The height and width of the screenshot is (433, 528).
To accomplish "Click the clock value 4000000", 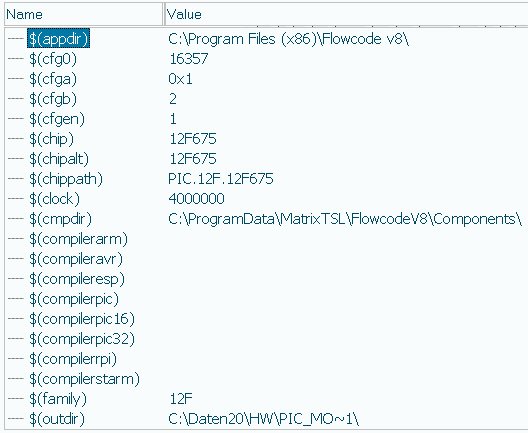I will (196, 199).
